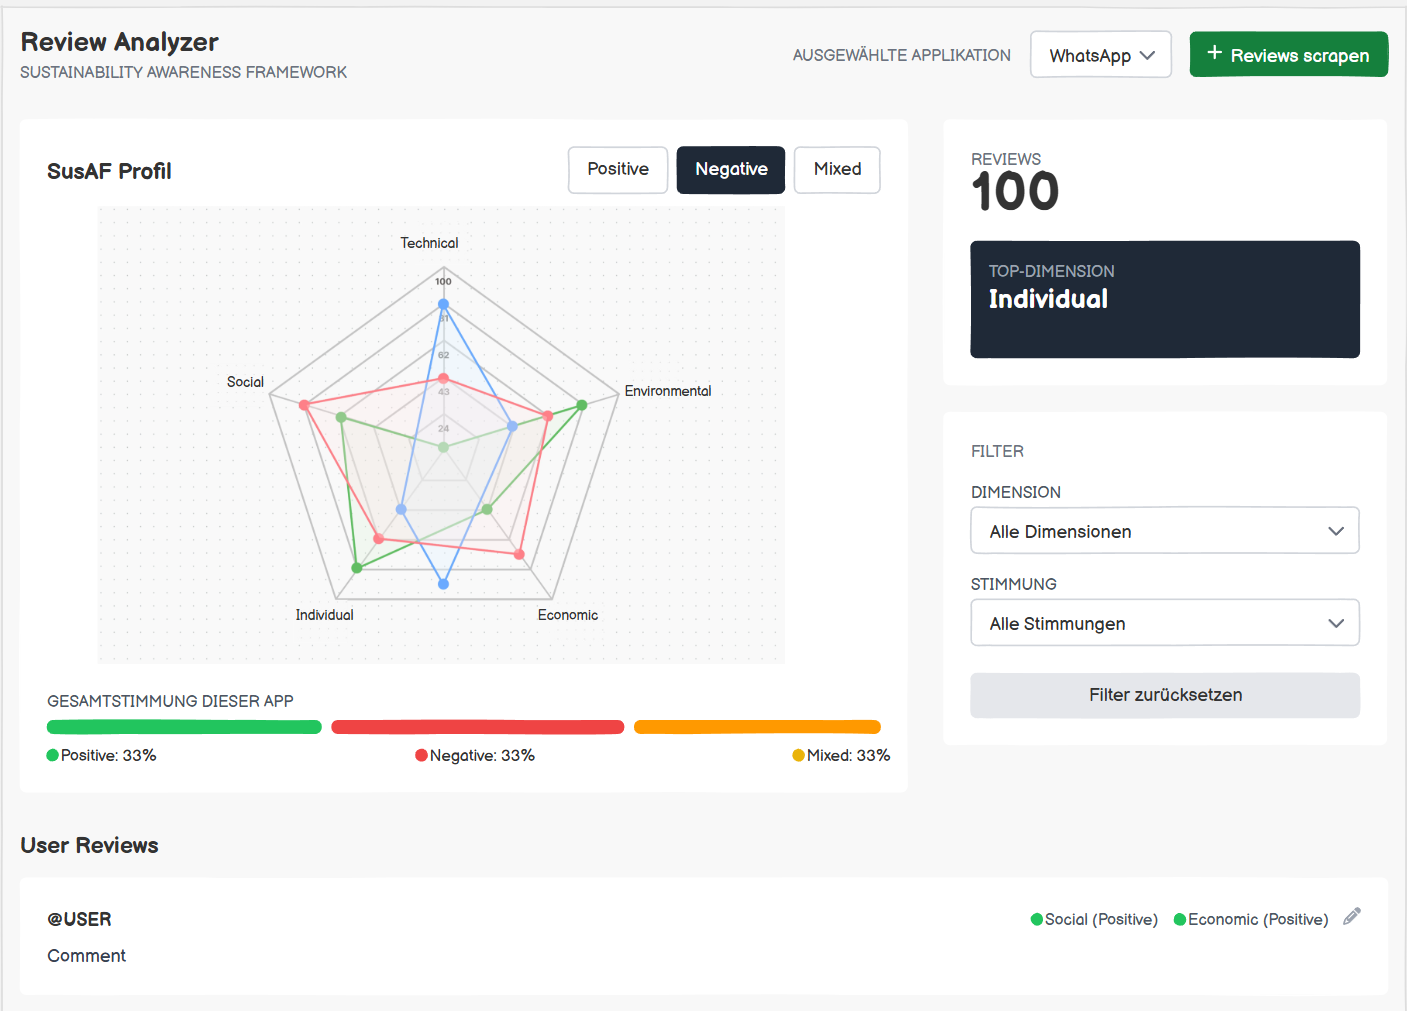This screenshot has height=1011, width=1407.
Task: Click the Economic (Positive) tag
Action: tap(1251, 919)
